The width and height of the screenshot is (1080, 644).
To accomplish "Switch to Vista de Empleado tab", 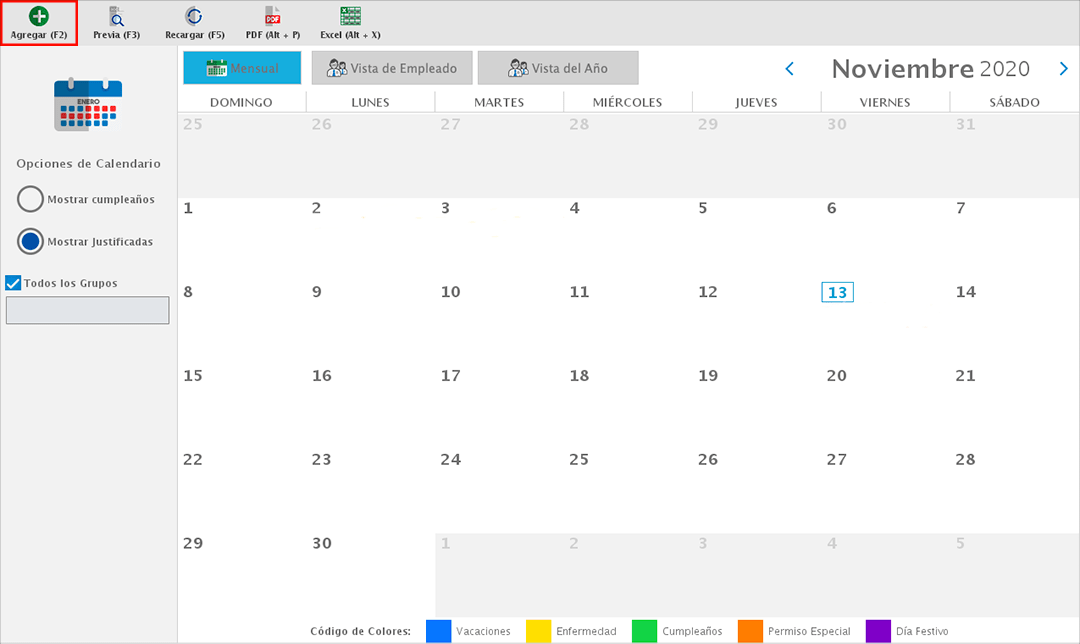I will tap(391, 68).
